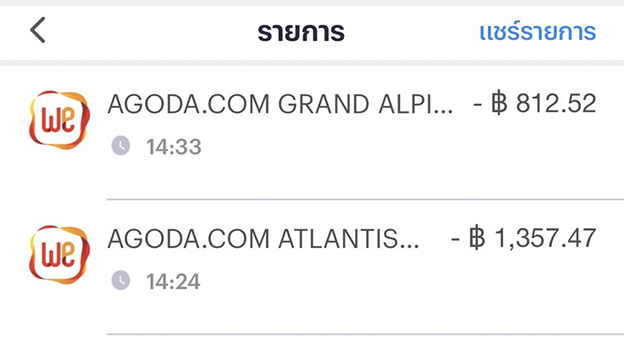Tap the 14:24 timestamp text
Image resolution: width=624 pixels, height=361 pixels.
click(173, 282)
